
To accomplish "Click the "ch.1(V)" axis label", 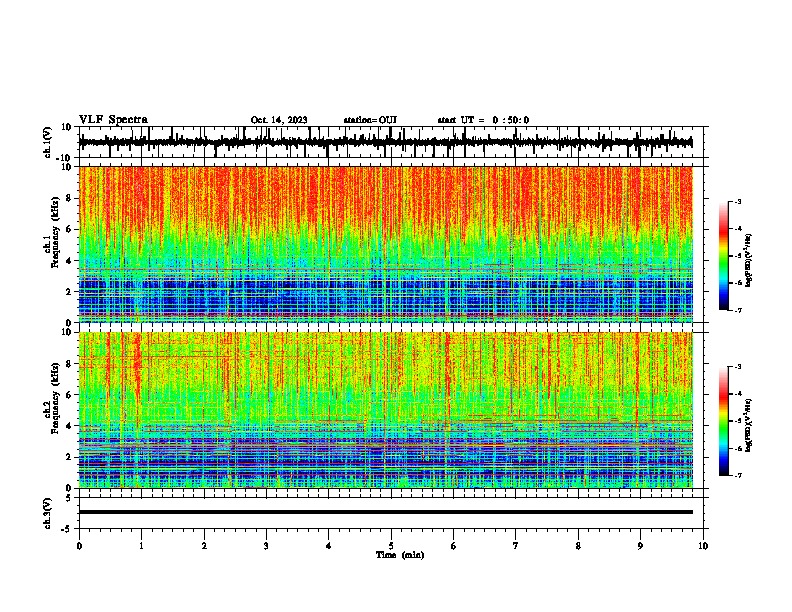I will pyautogui.click(x=48, y=142).
